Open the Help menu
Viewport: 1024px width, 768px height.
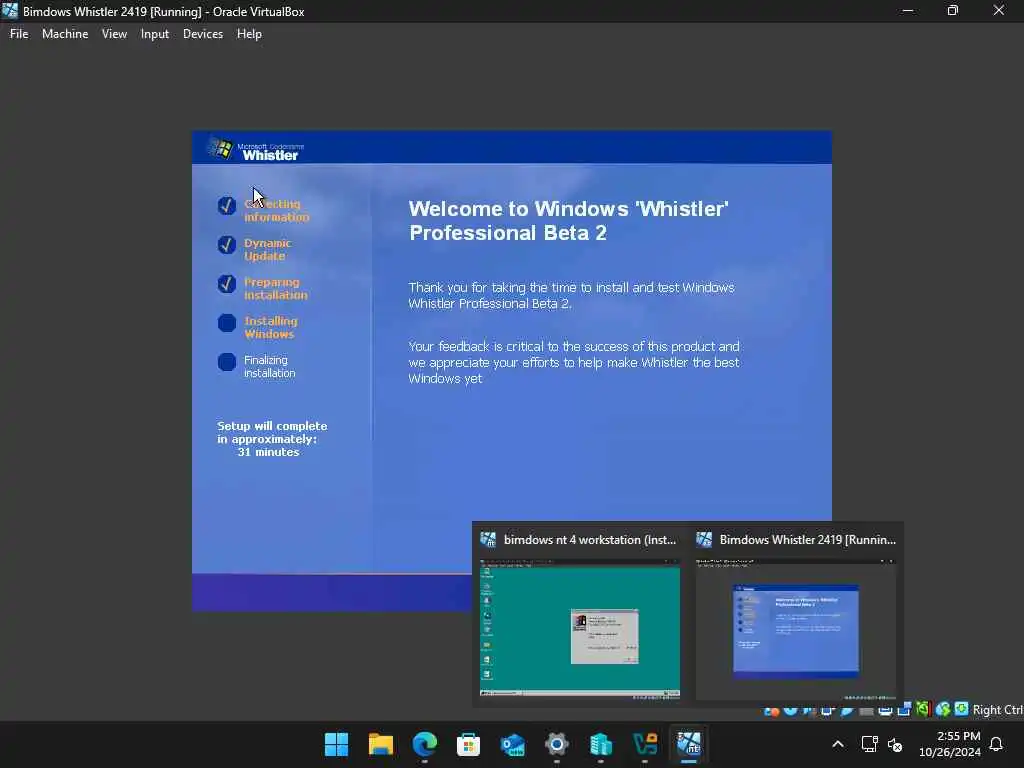point(249,34)
